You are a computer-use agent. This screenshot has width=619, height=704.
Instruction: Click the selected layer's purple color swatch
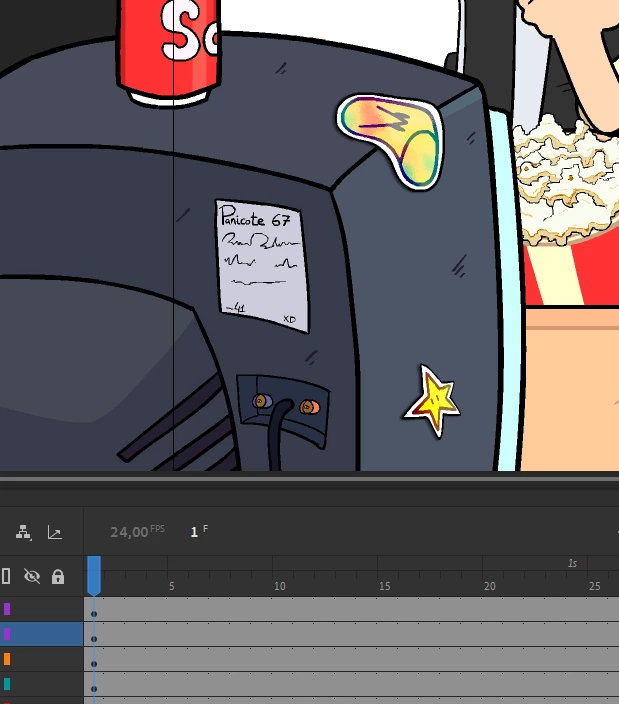(7, 634)
